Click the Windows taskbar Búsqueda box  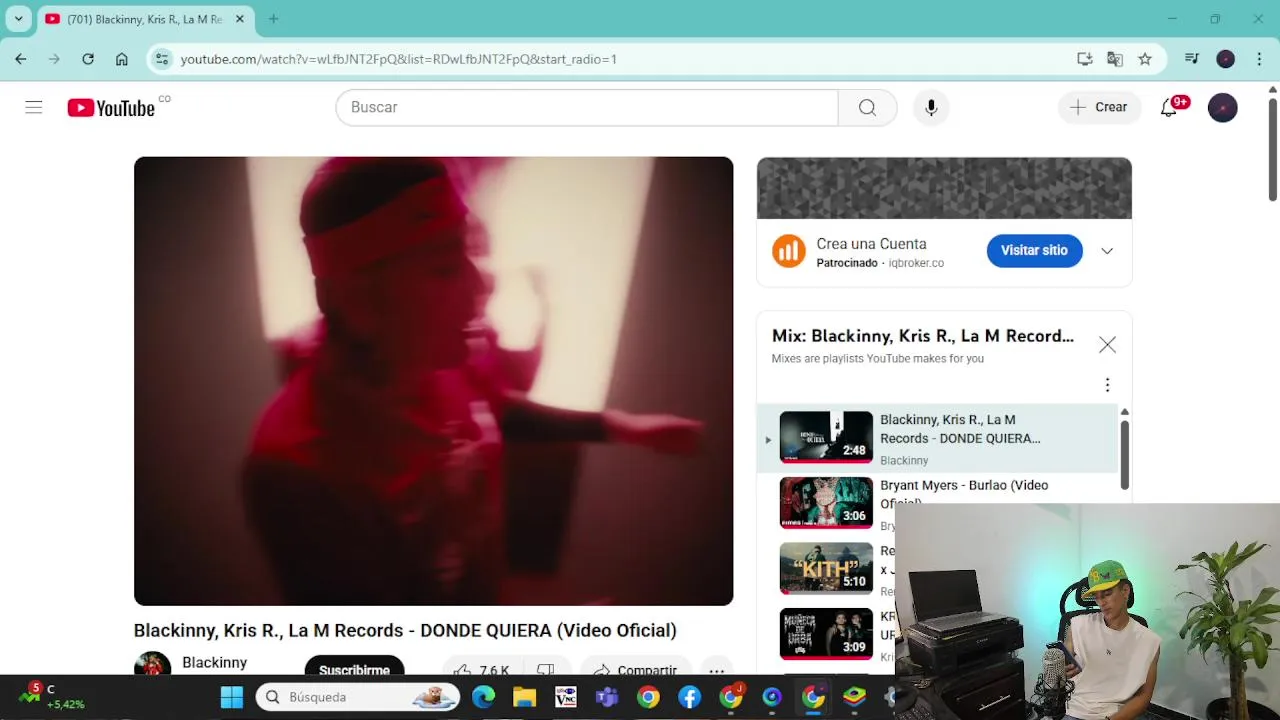(x=358, y=697)
